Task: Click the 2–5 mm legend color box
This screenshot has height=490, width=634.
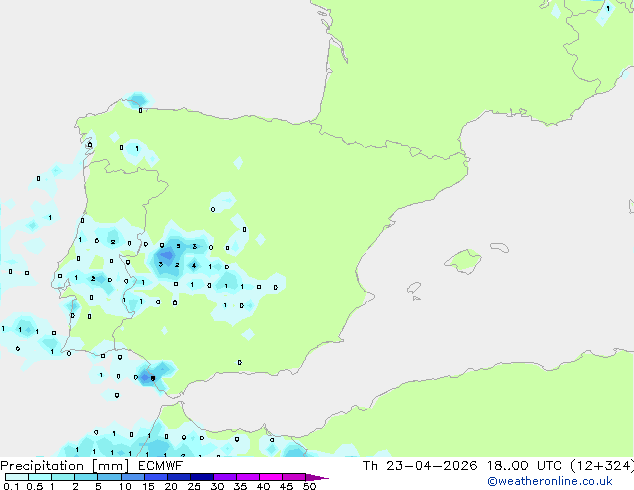Action: (x=86, y=477)
